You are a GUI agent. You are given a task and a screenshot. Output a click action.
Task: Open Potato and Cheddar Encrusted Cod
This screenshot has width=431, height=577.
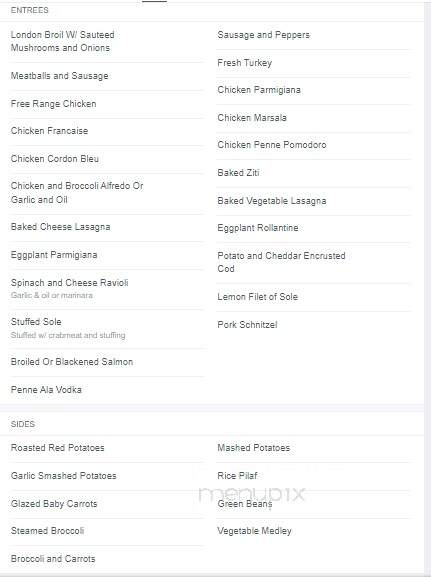pos(281,262)
